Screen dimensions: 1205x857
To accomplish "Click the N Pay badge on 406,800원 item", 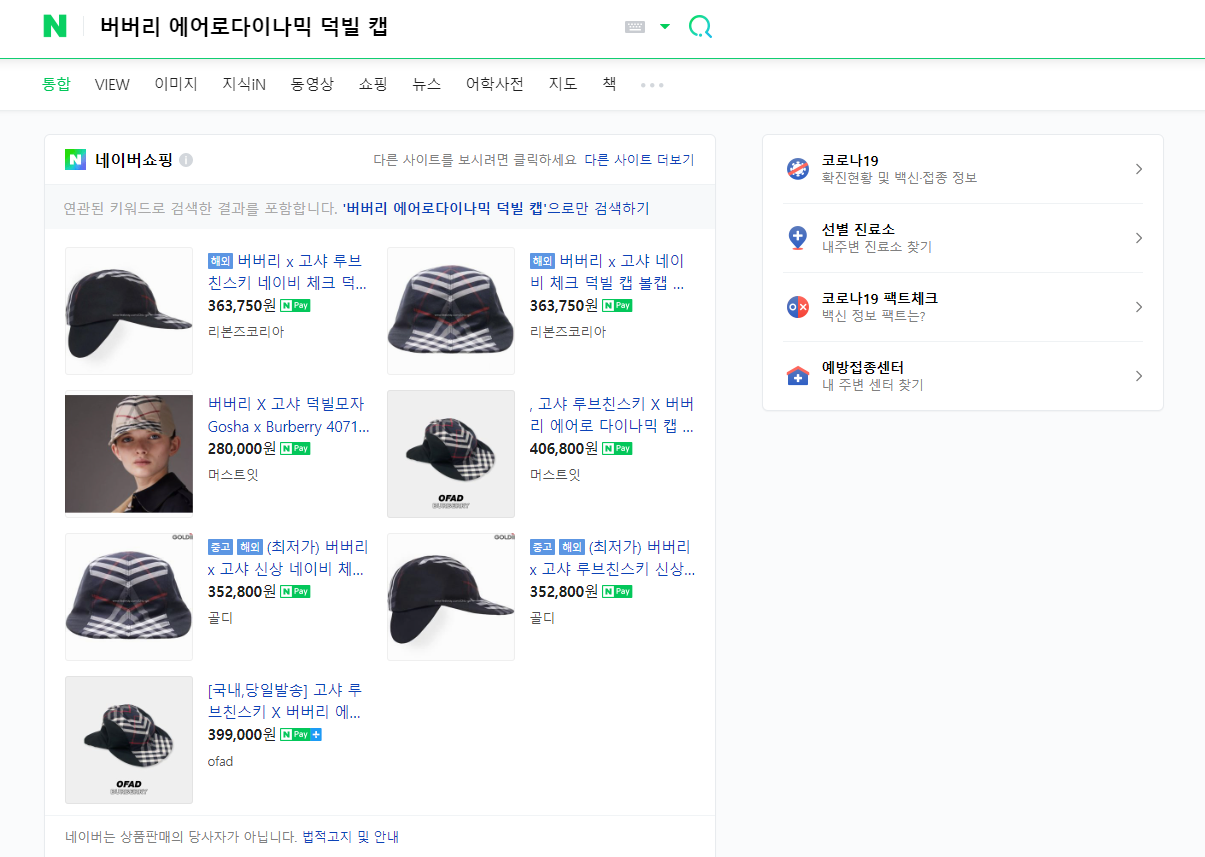I will [617, 449].
